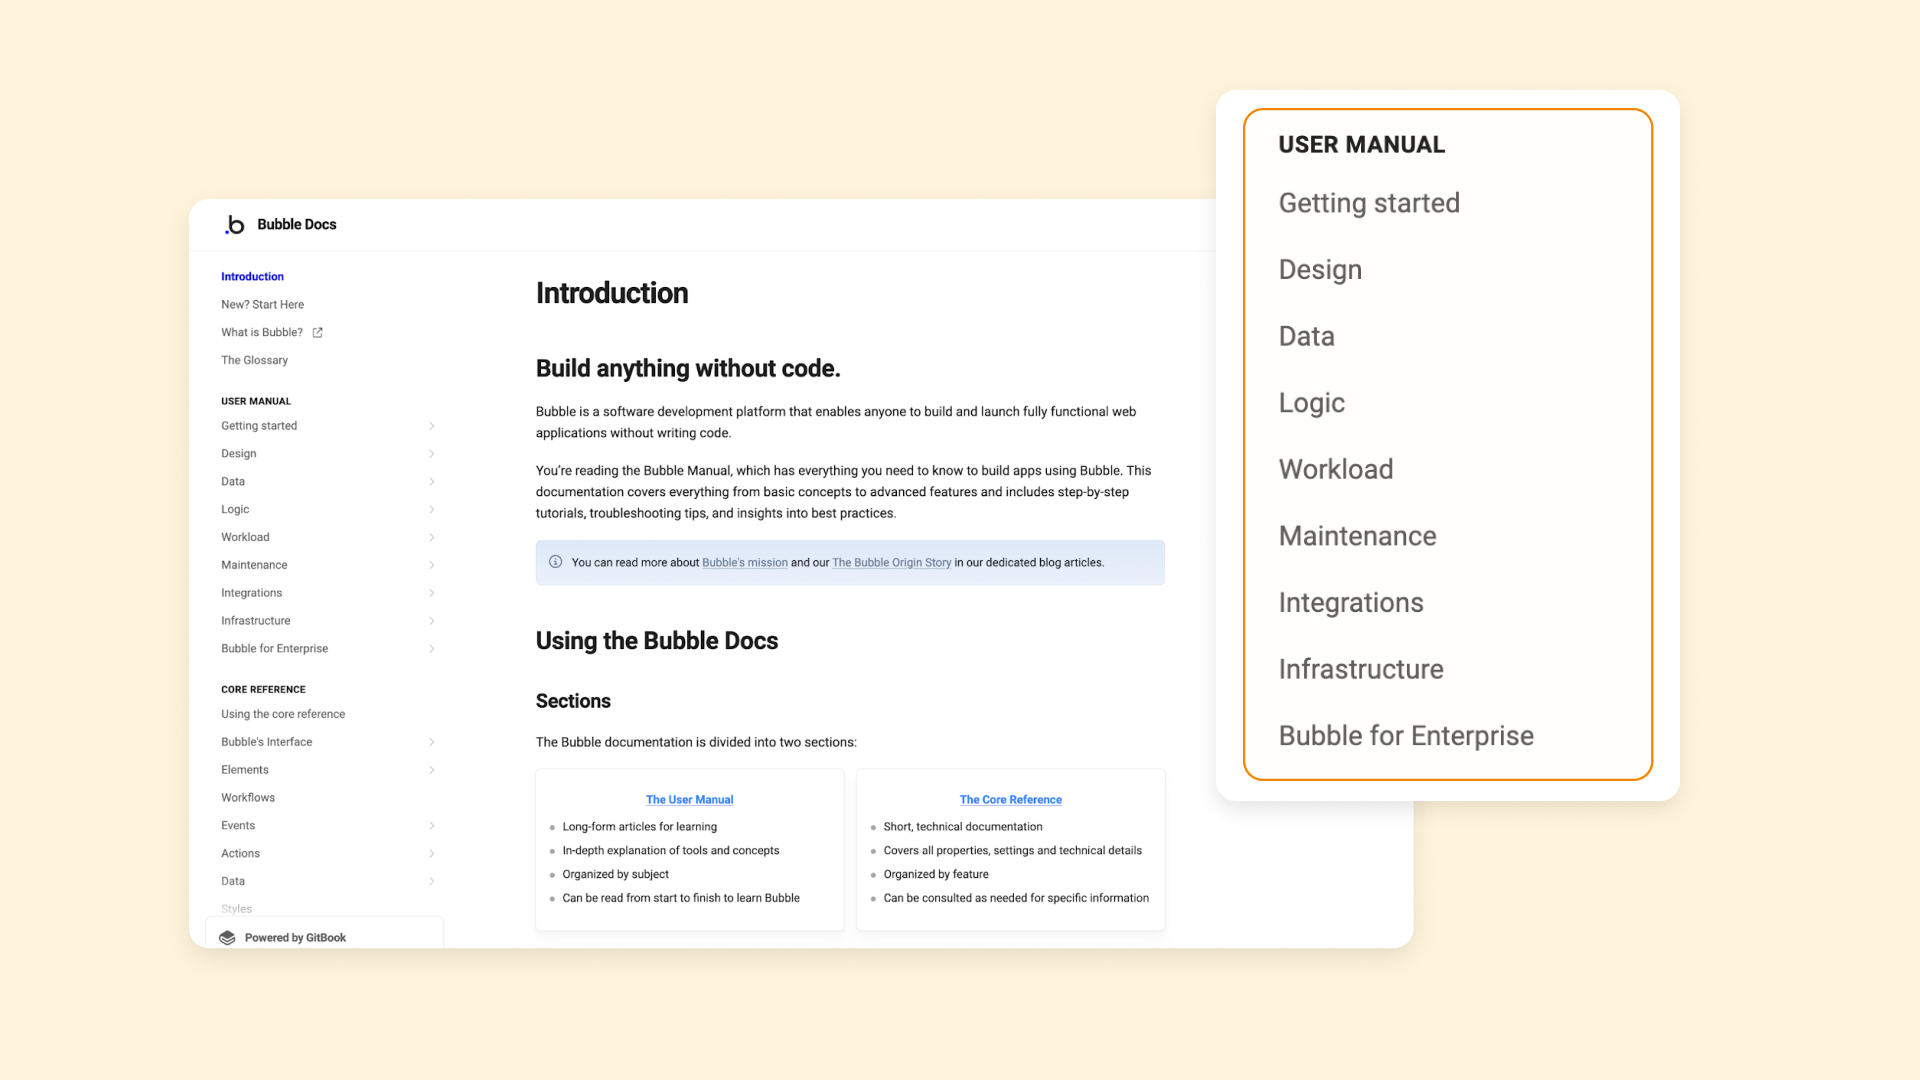Click the GitBook icon at sidebar bottom

(x=226, y=937)
